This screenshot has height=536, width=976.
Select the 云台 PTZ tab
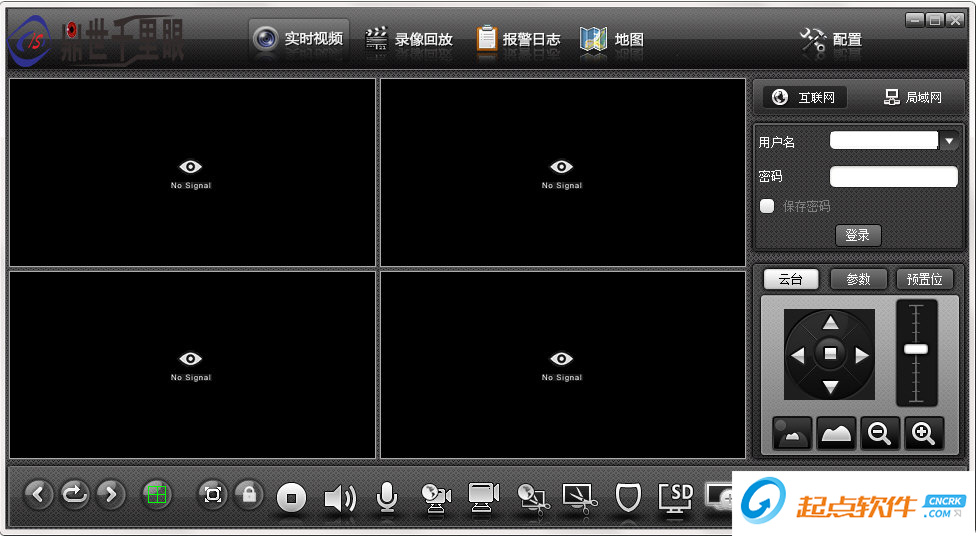point(791,279)
